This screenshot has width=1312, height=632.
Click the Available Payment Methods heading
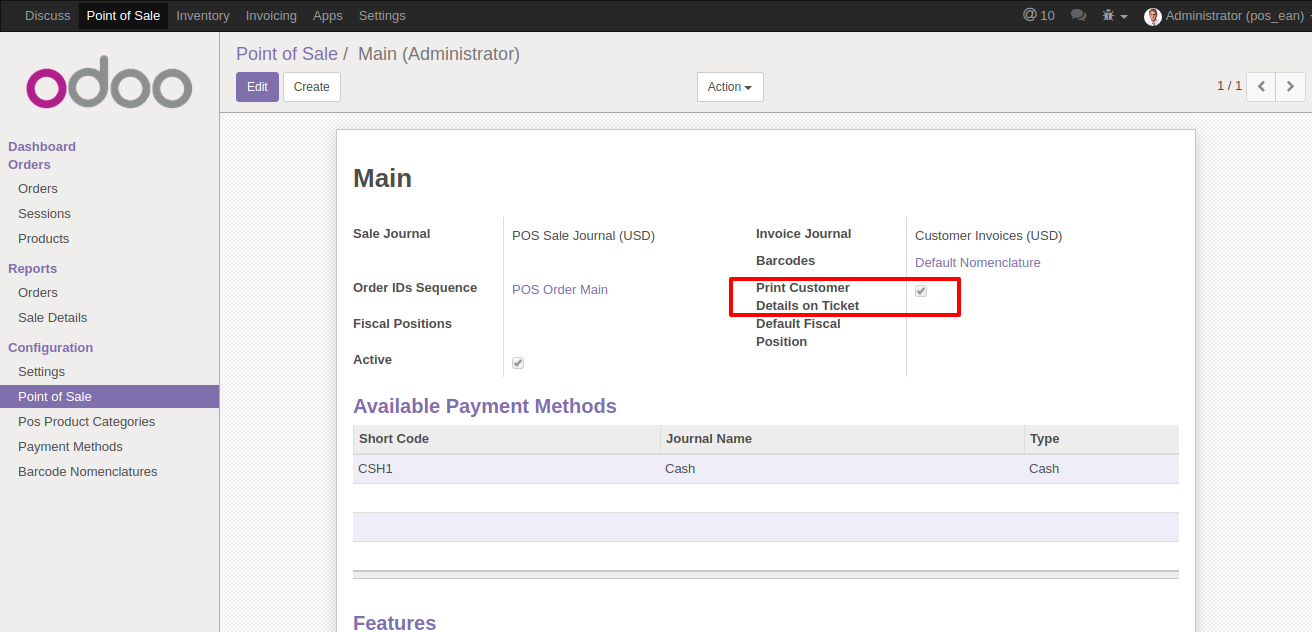click(485, 406)
